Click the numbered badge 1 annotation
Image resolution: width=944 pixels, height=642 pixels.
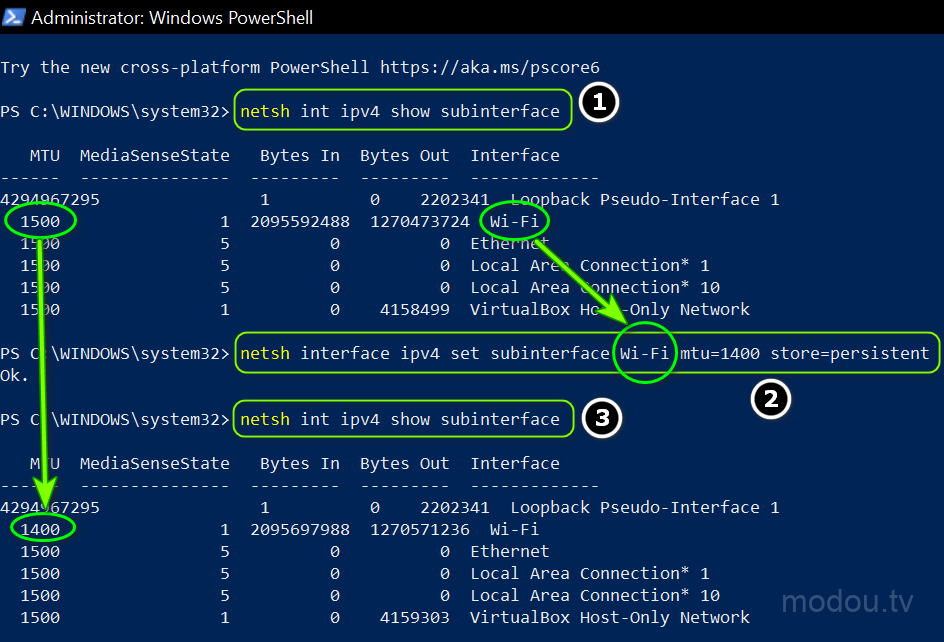click(600, 103)
